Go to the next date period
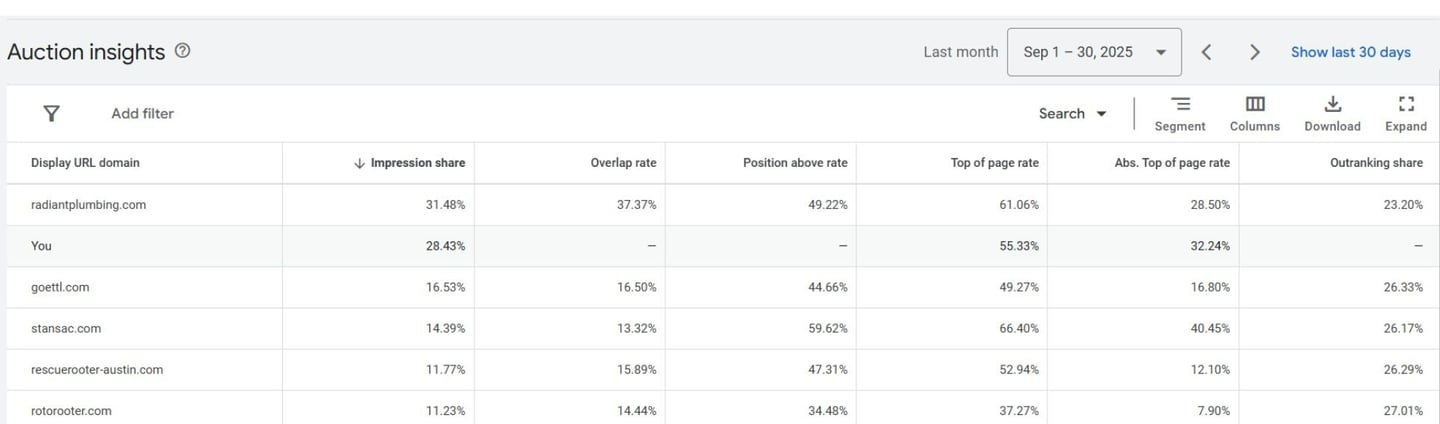The width and height of the screenshot is (1440, 424). (1255, 52)
